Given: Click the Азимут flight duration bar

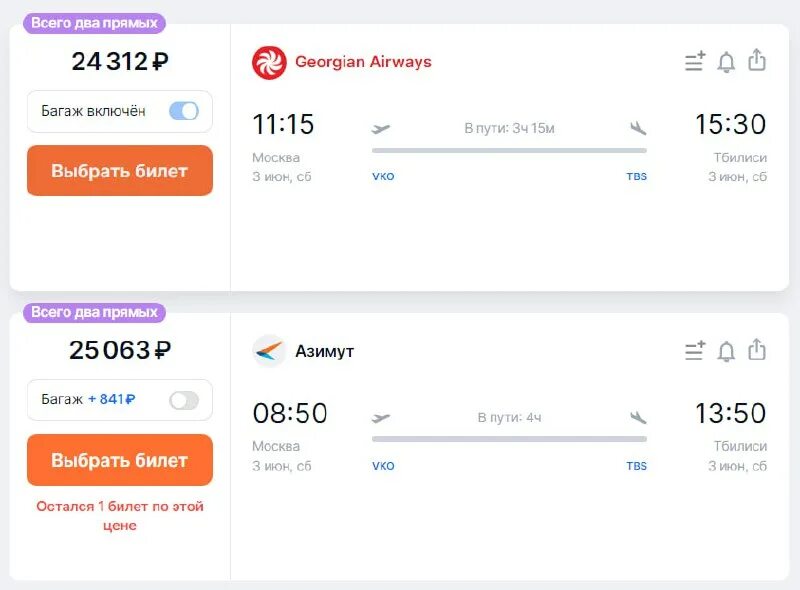Looking at the screenshot, I should [x=509, y=440].
